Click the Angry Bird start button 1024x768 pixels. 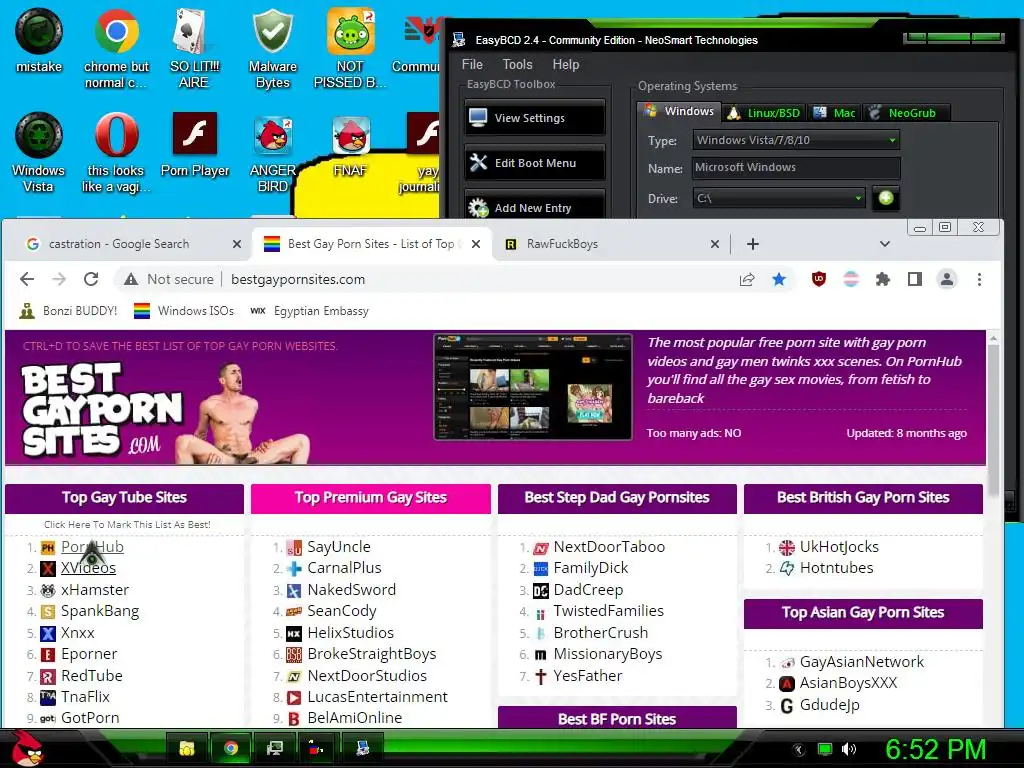coord(27,748)
